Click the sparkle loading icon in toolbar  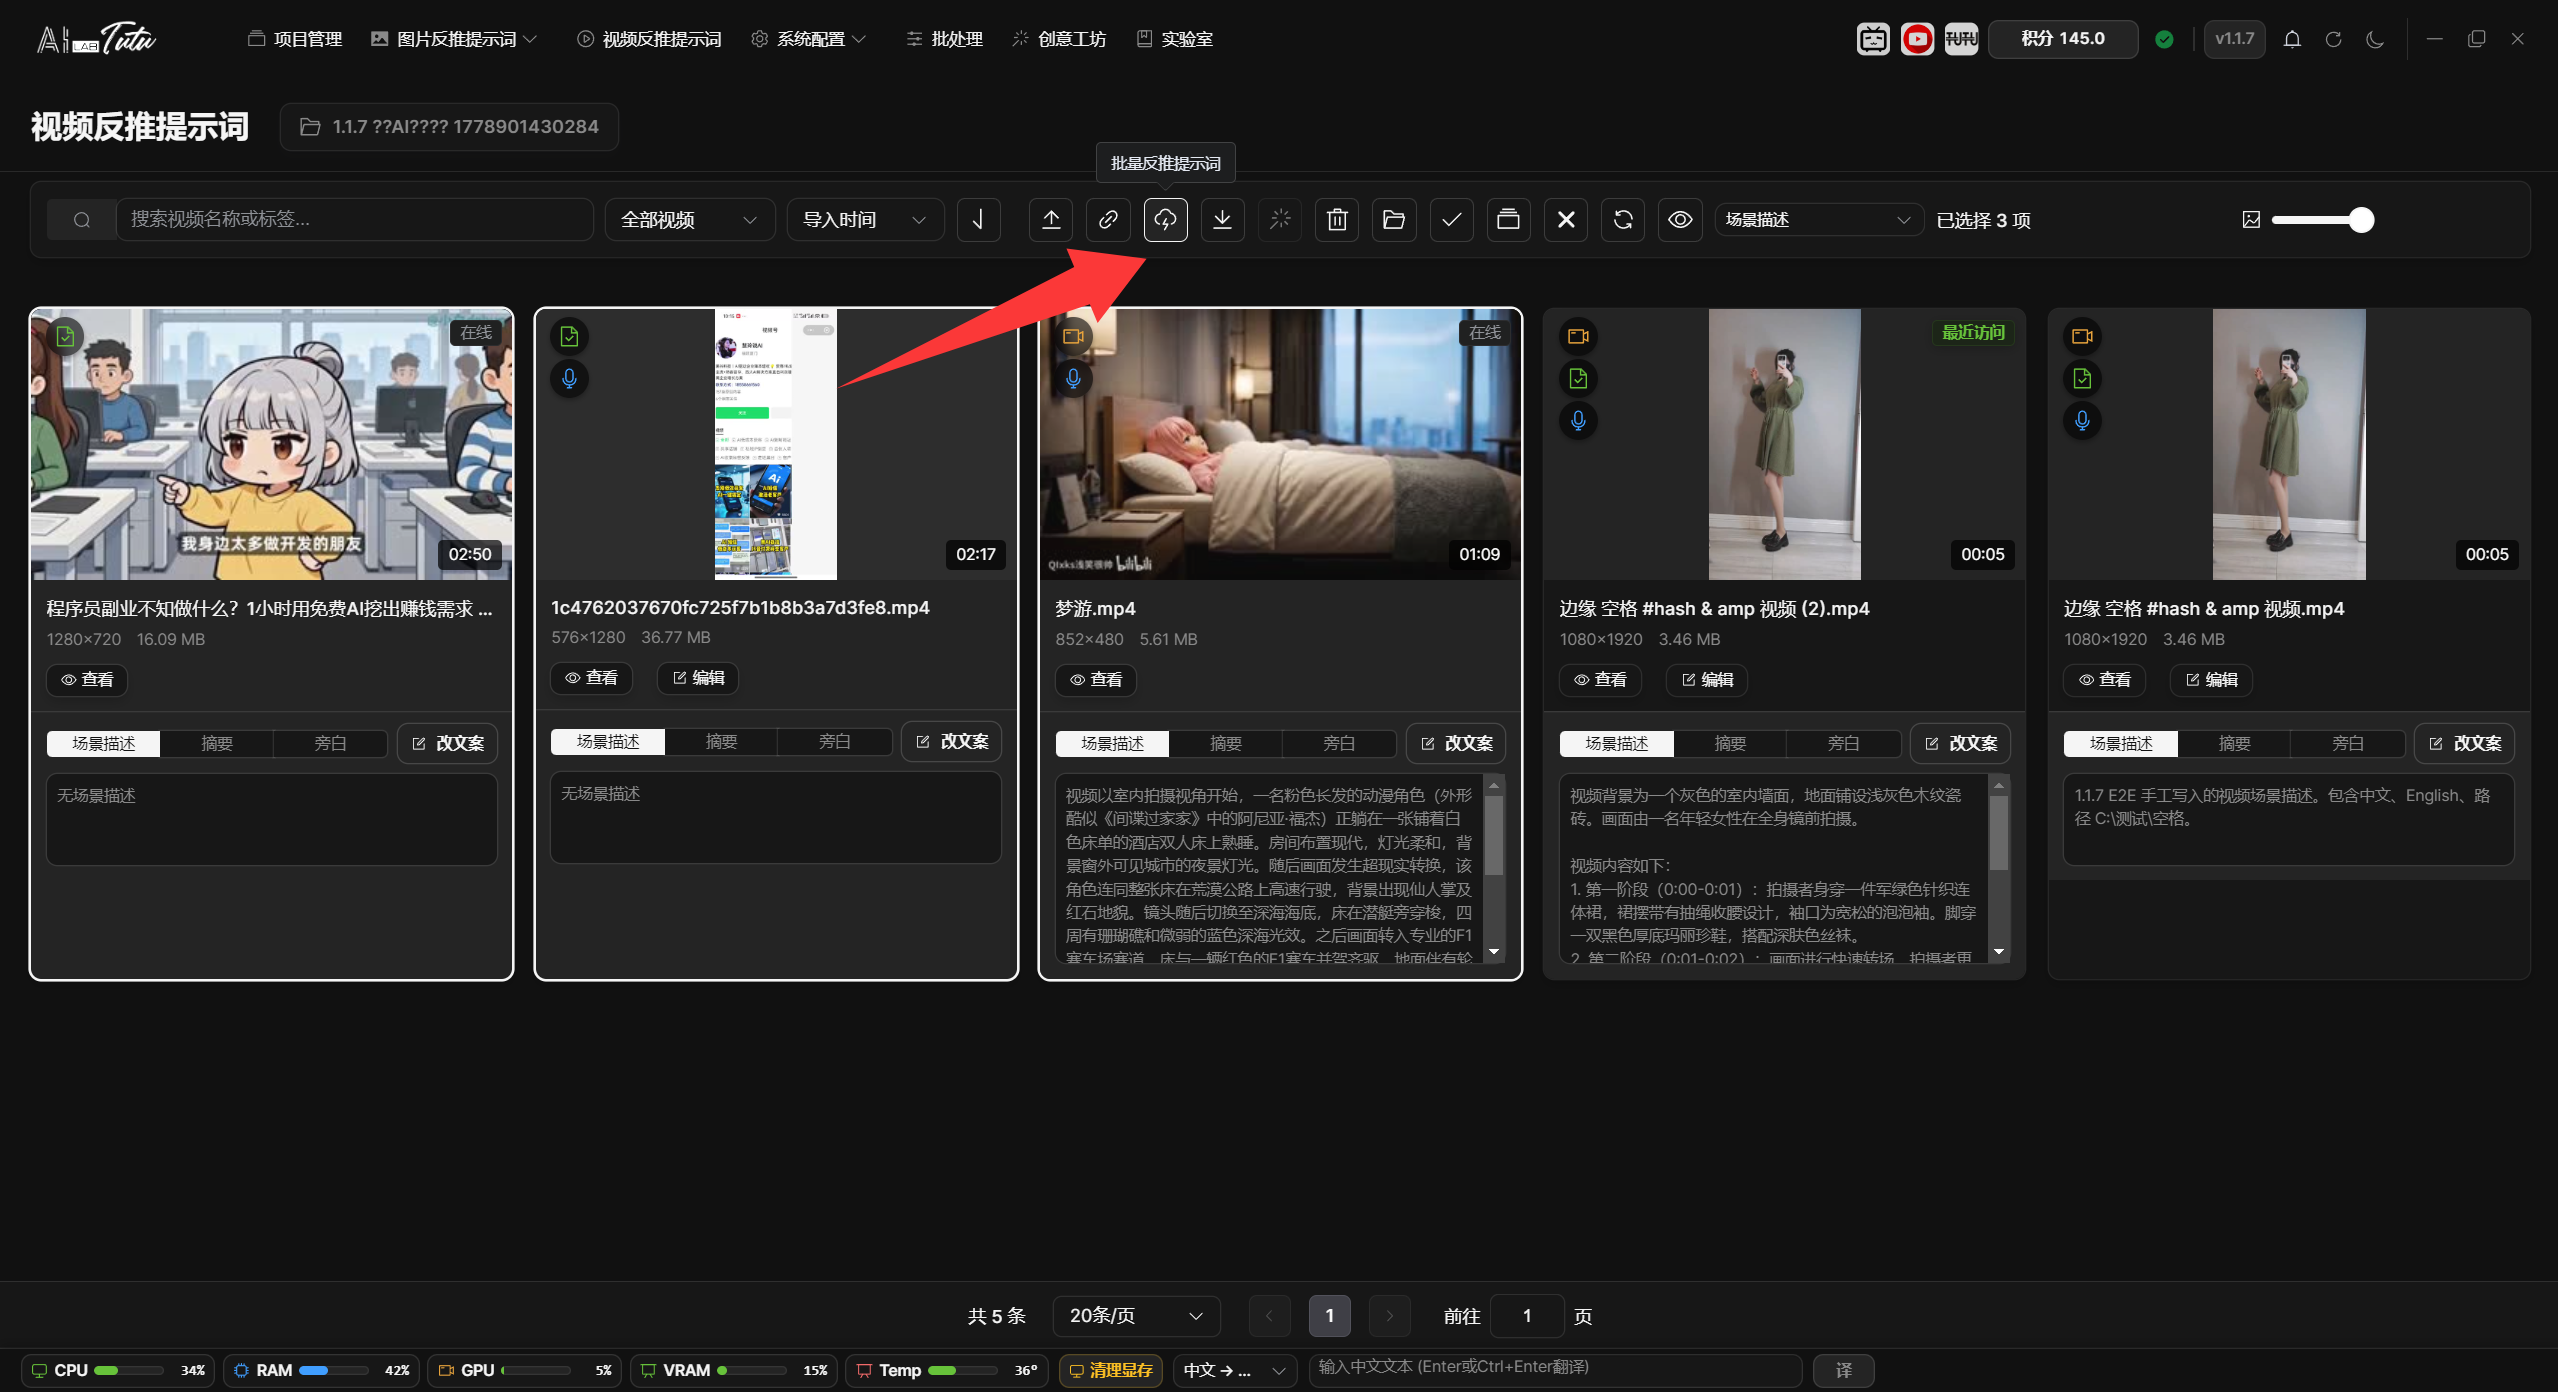tap(1280, 220)
